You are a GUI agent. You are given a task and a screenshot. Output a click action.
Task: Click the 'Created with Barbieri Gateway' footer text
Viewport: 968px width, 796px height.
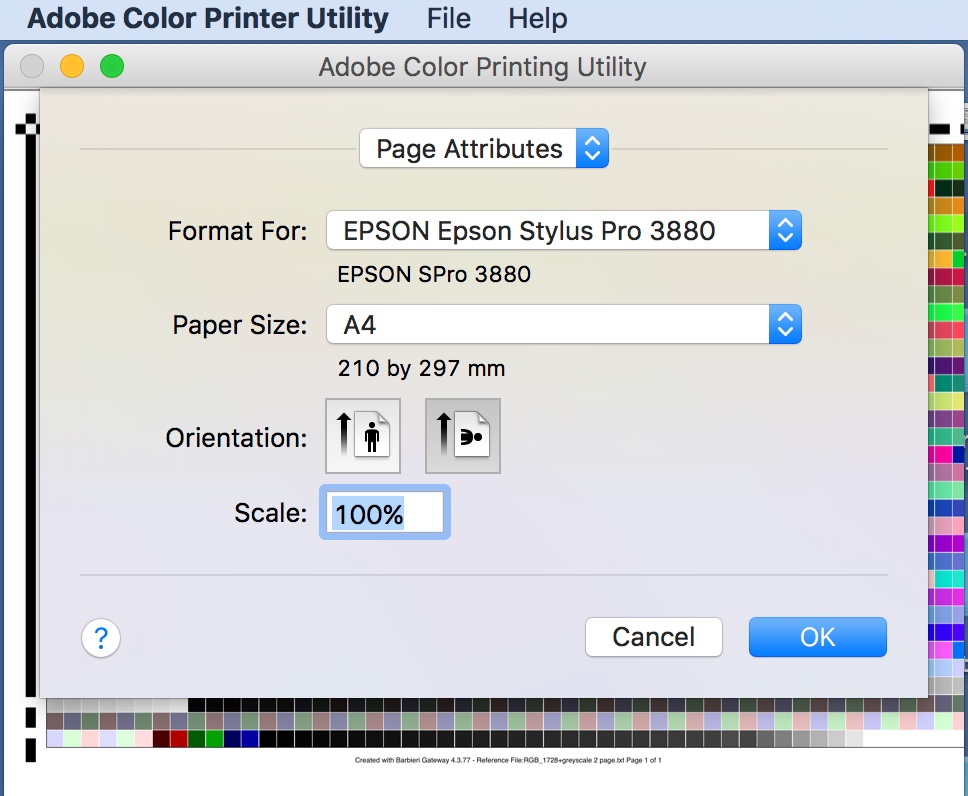508,760
